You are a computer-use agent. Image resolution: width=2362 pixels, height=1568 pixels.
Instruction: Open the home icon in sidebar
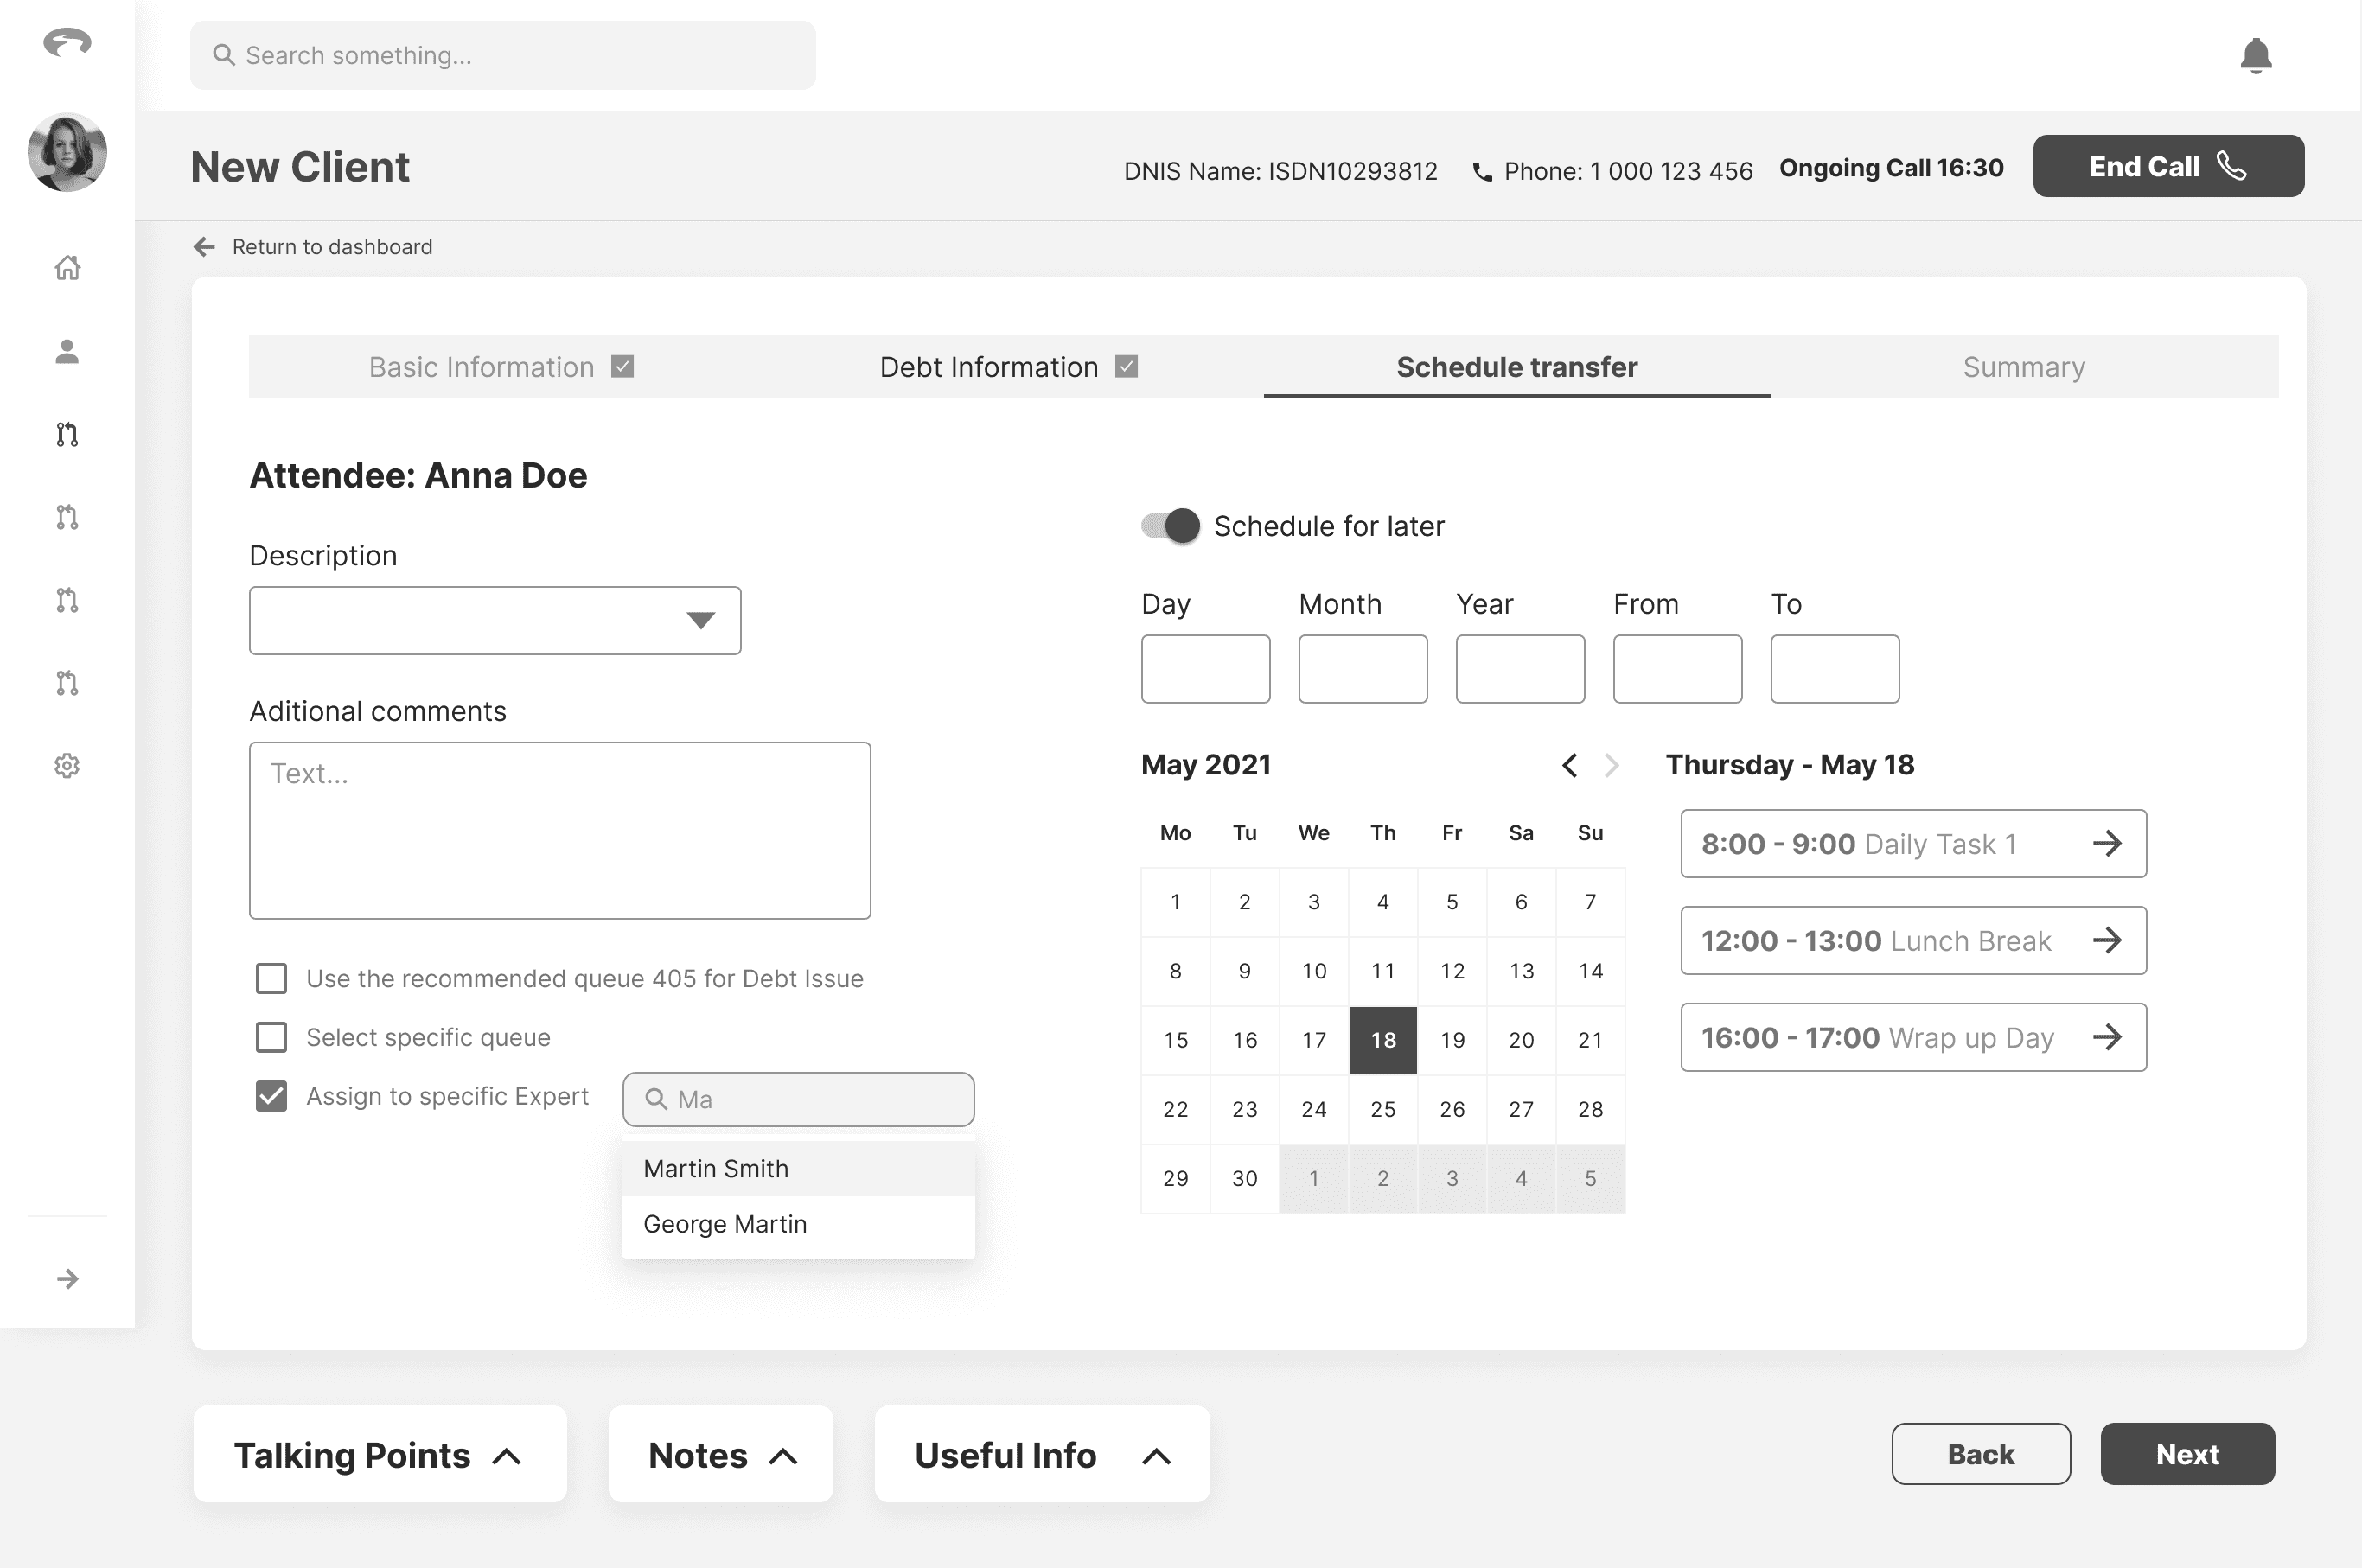tap(67, 268)
